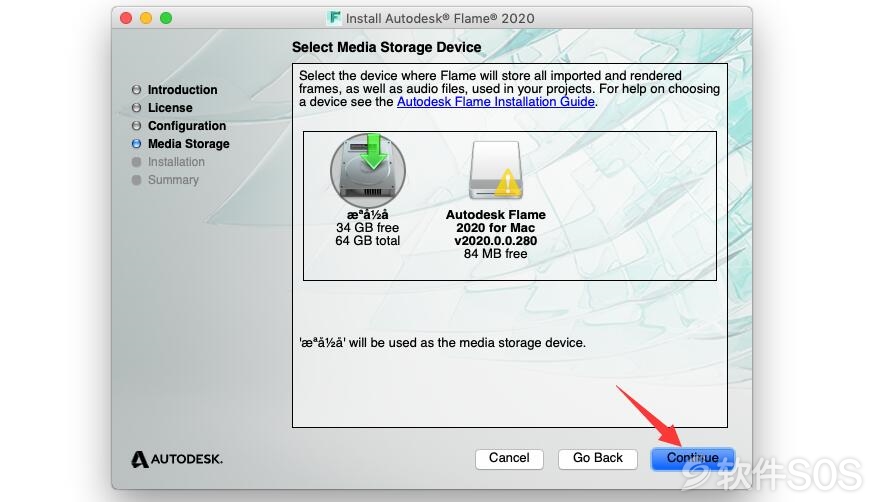Click the '84 MB free' text
The width and height of the screenshot is (876, 502).
pos(496,254)
